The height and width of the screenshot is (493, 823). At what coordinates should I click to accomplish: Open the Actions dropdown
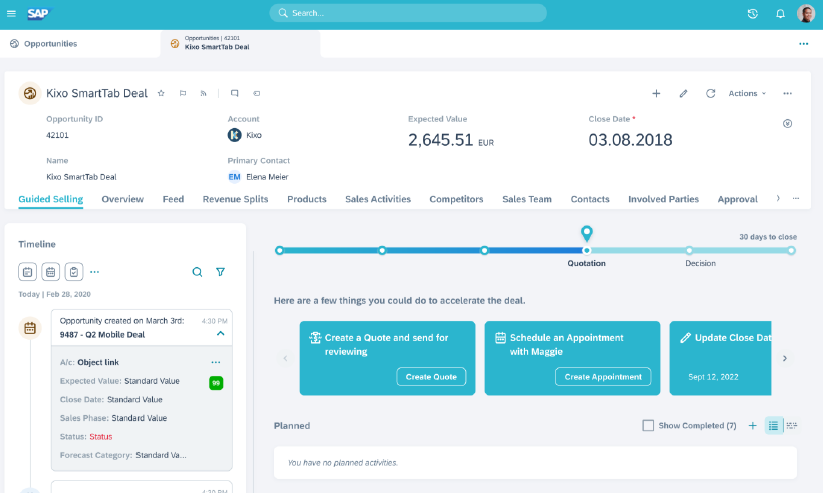747,93
